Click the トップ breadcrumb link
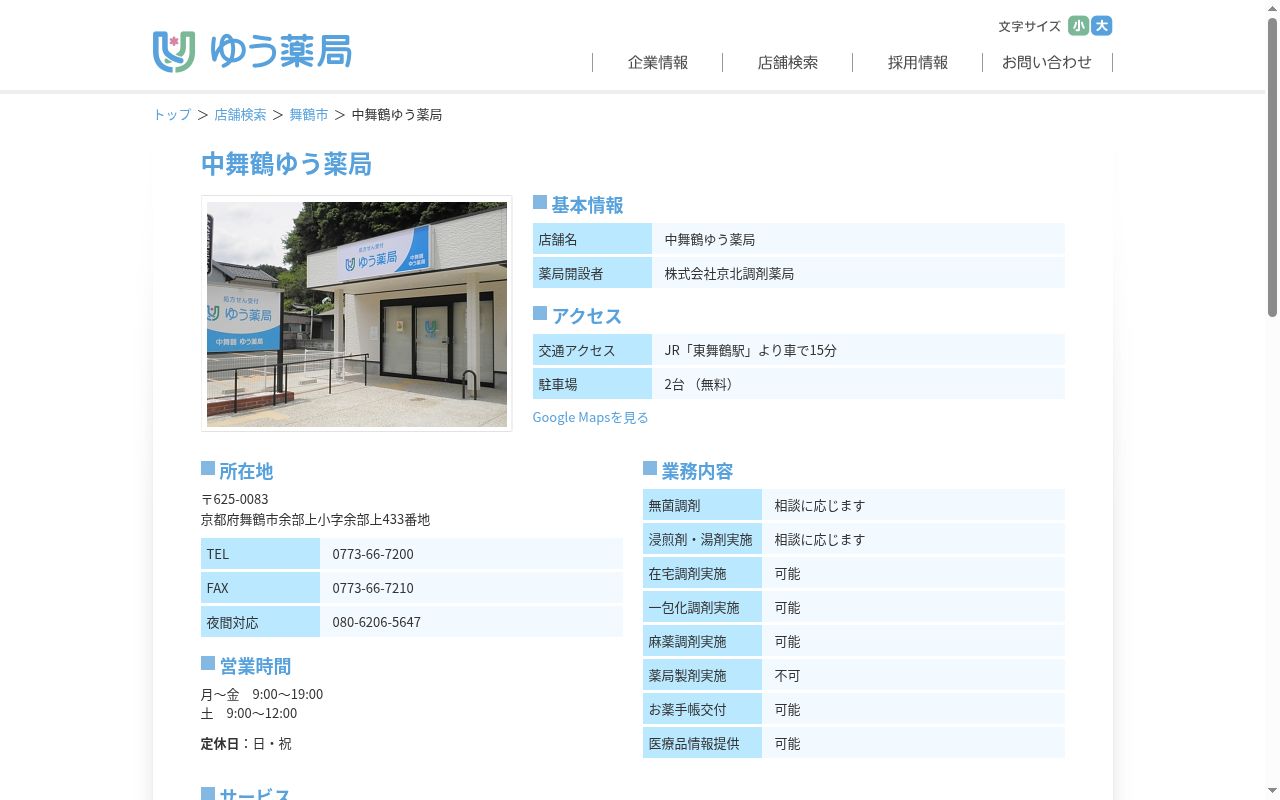 172,115
